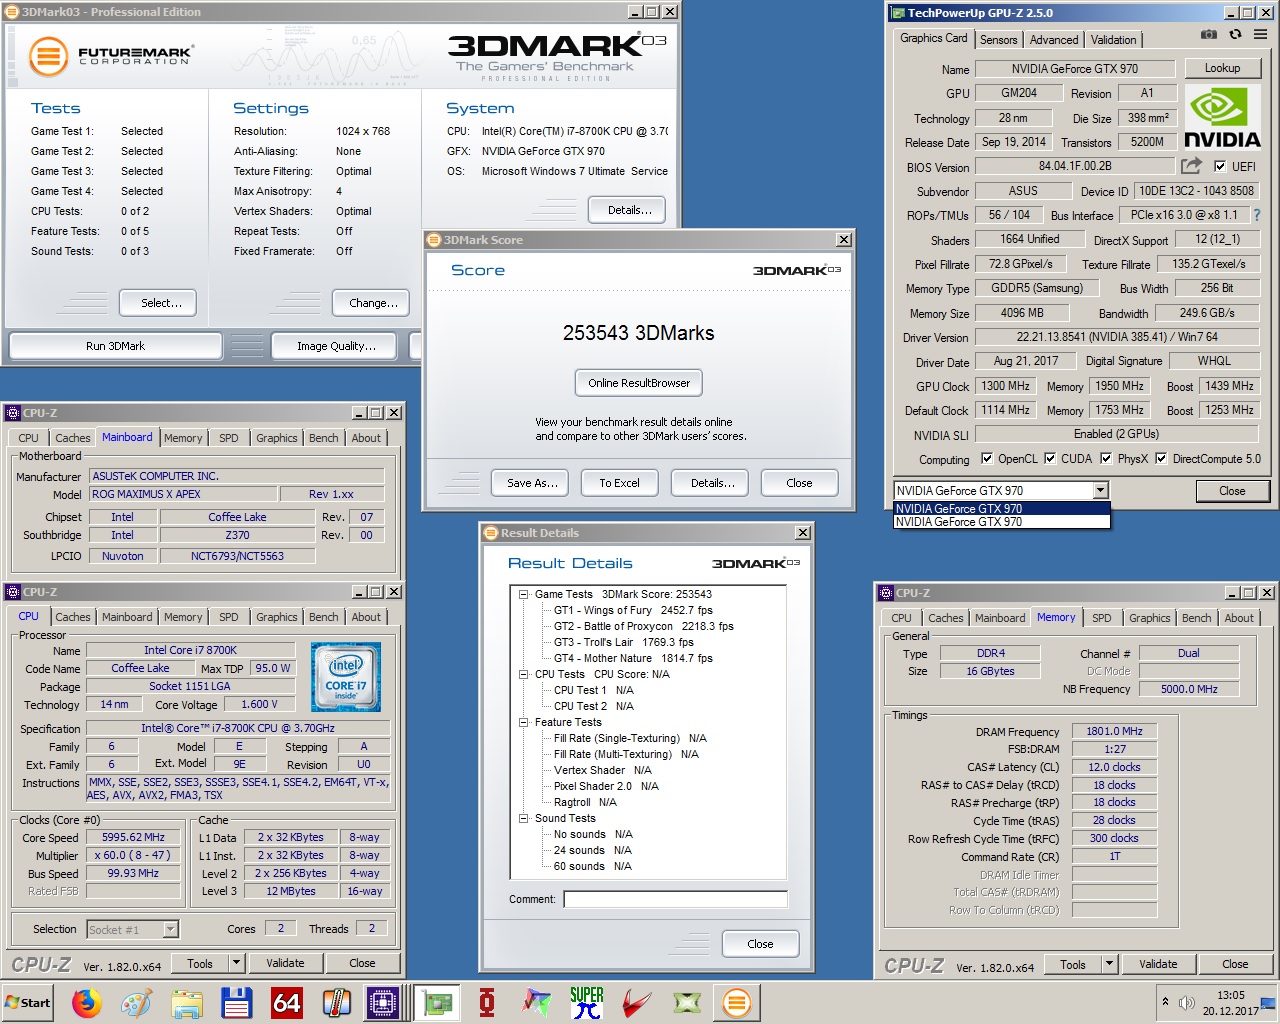Screen dimensions: 1280x1024
Task: Click the To Excel button
Action: click(x=619, y=483)
